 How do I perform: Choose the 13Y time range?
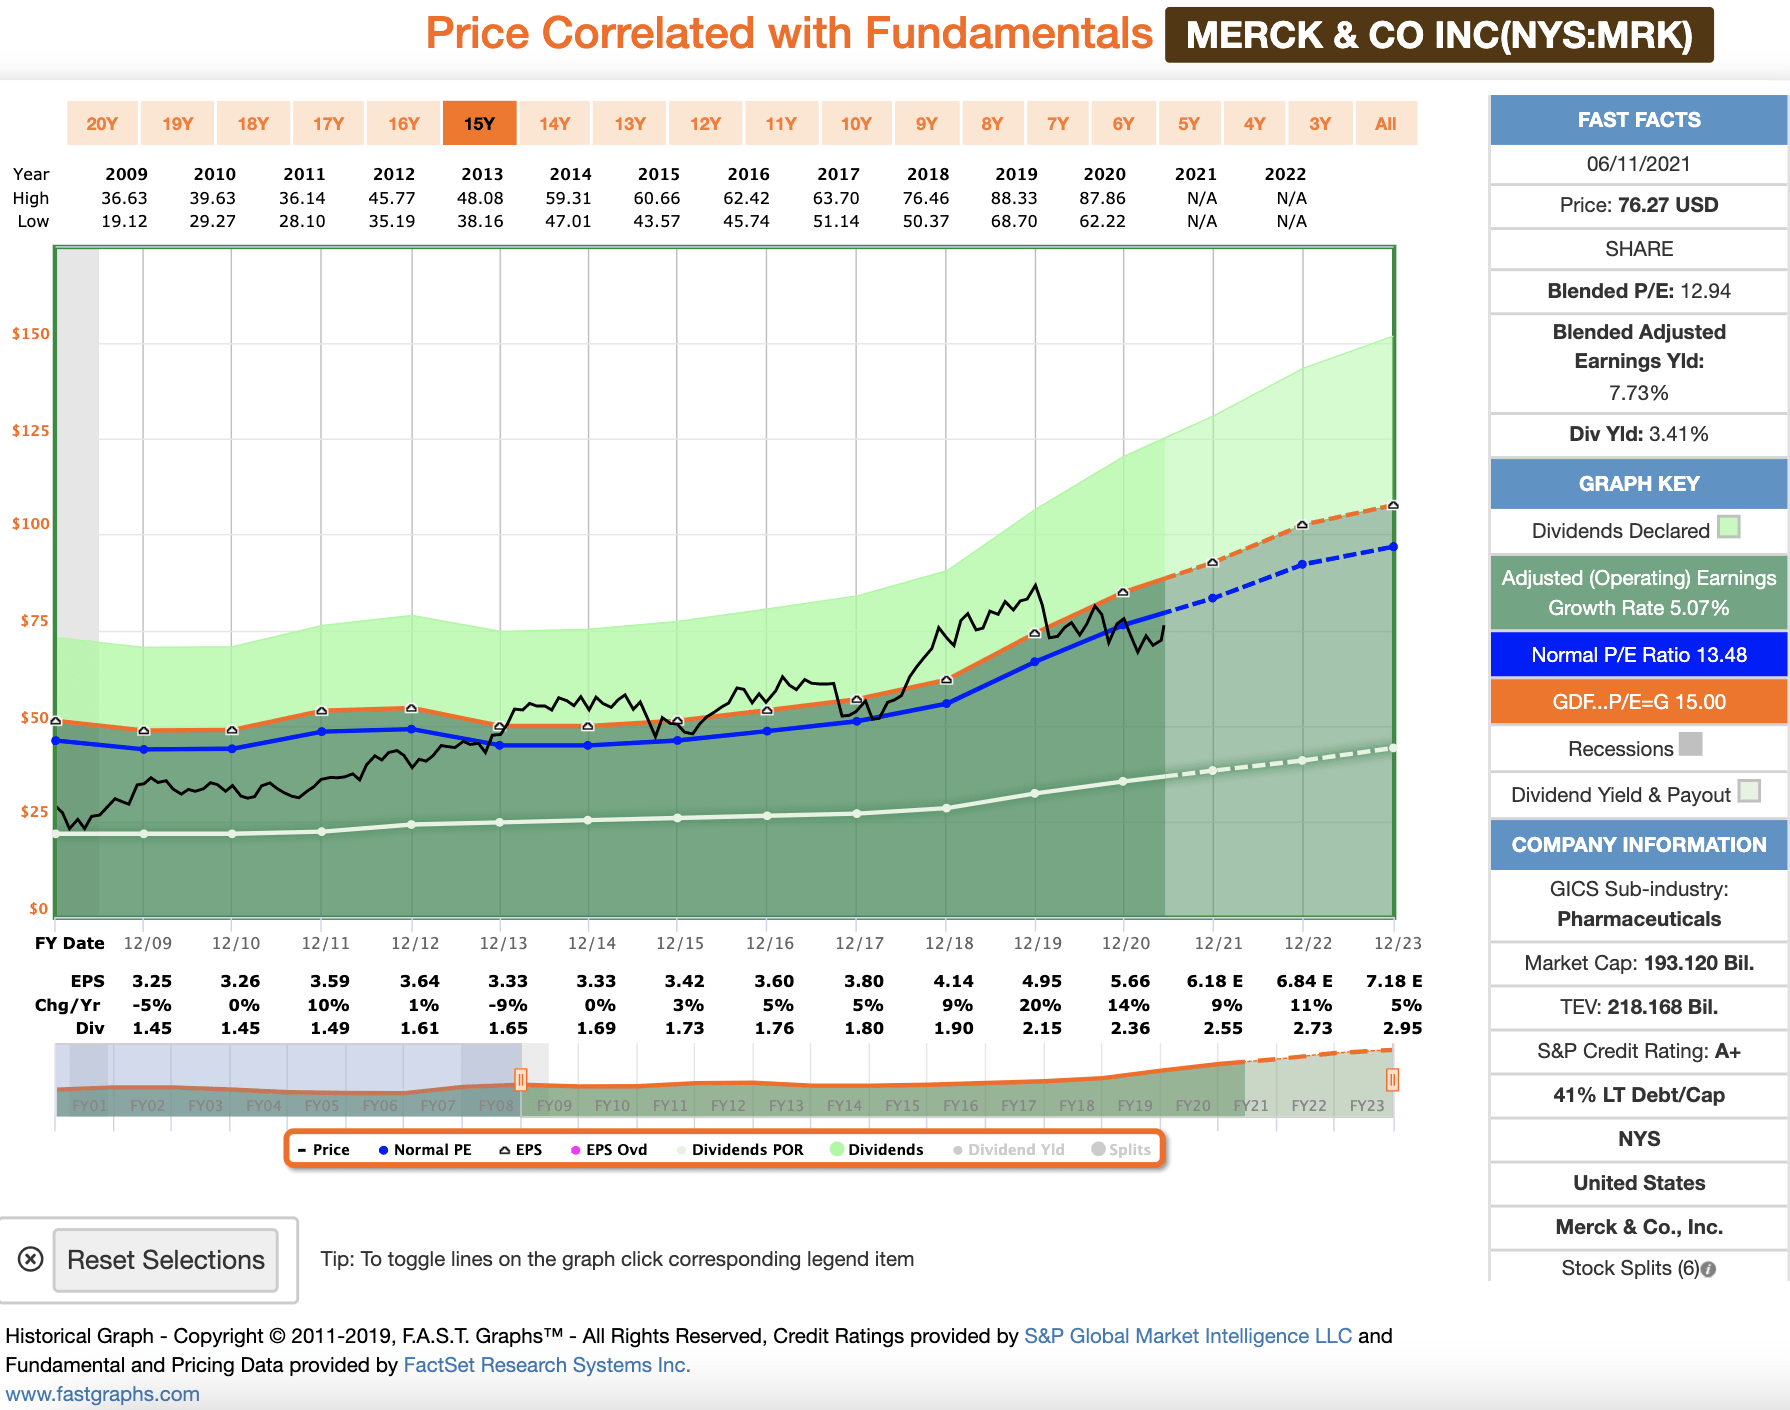pyautogui.click(x=630, y=123)
